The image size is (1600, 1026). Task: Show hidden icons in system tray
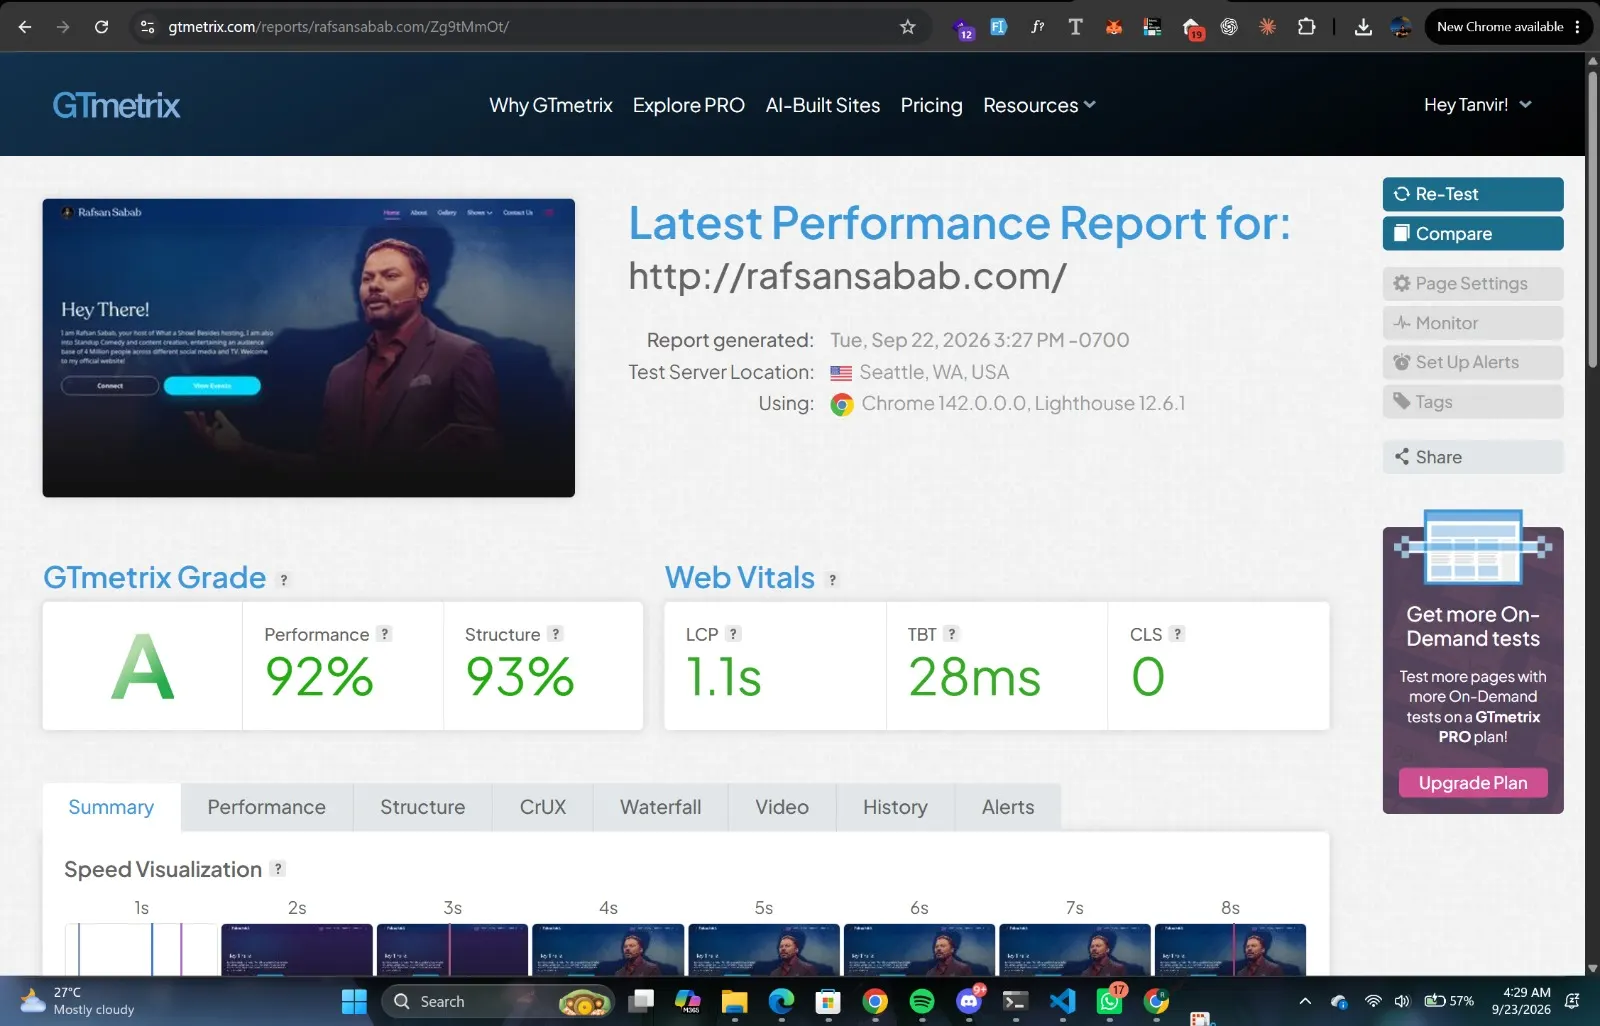[x=1305, y=1001]
